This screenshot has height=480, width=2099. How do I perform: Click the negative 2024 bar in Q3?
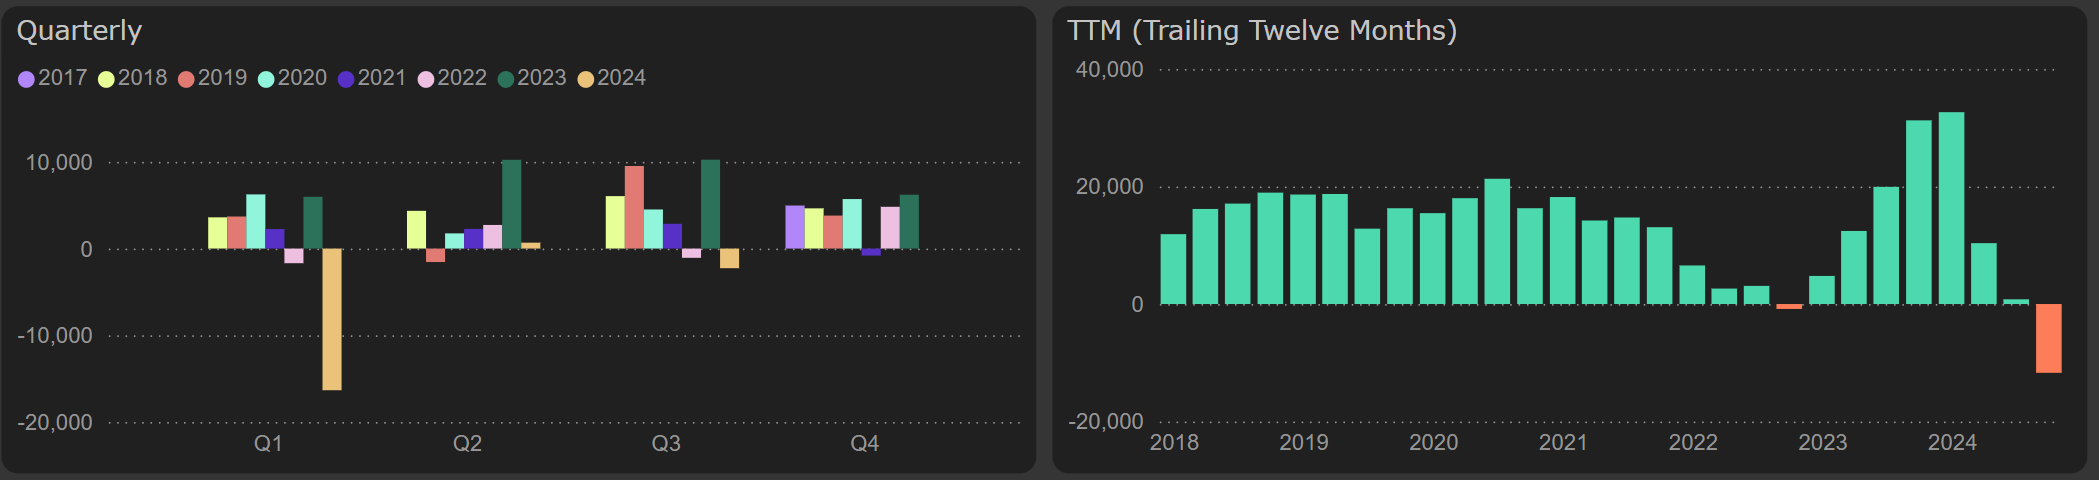coord(730,258)
